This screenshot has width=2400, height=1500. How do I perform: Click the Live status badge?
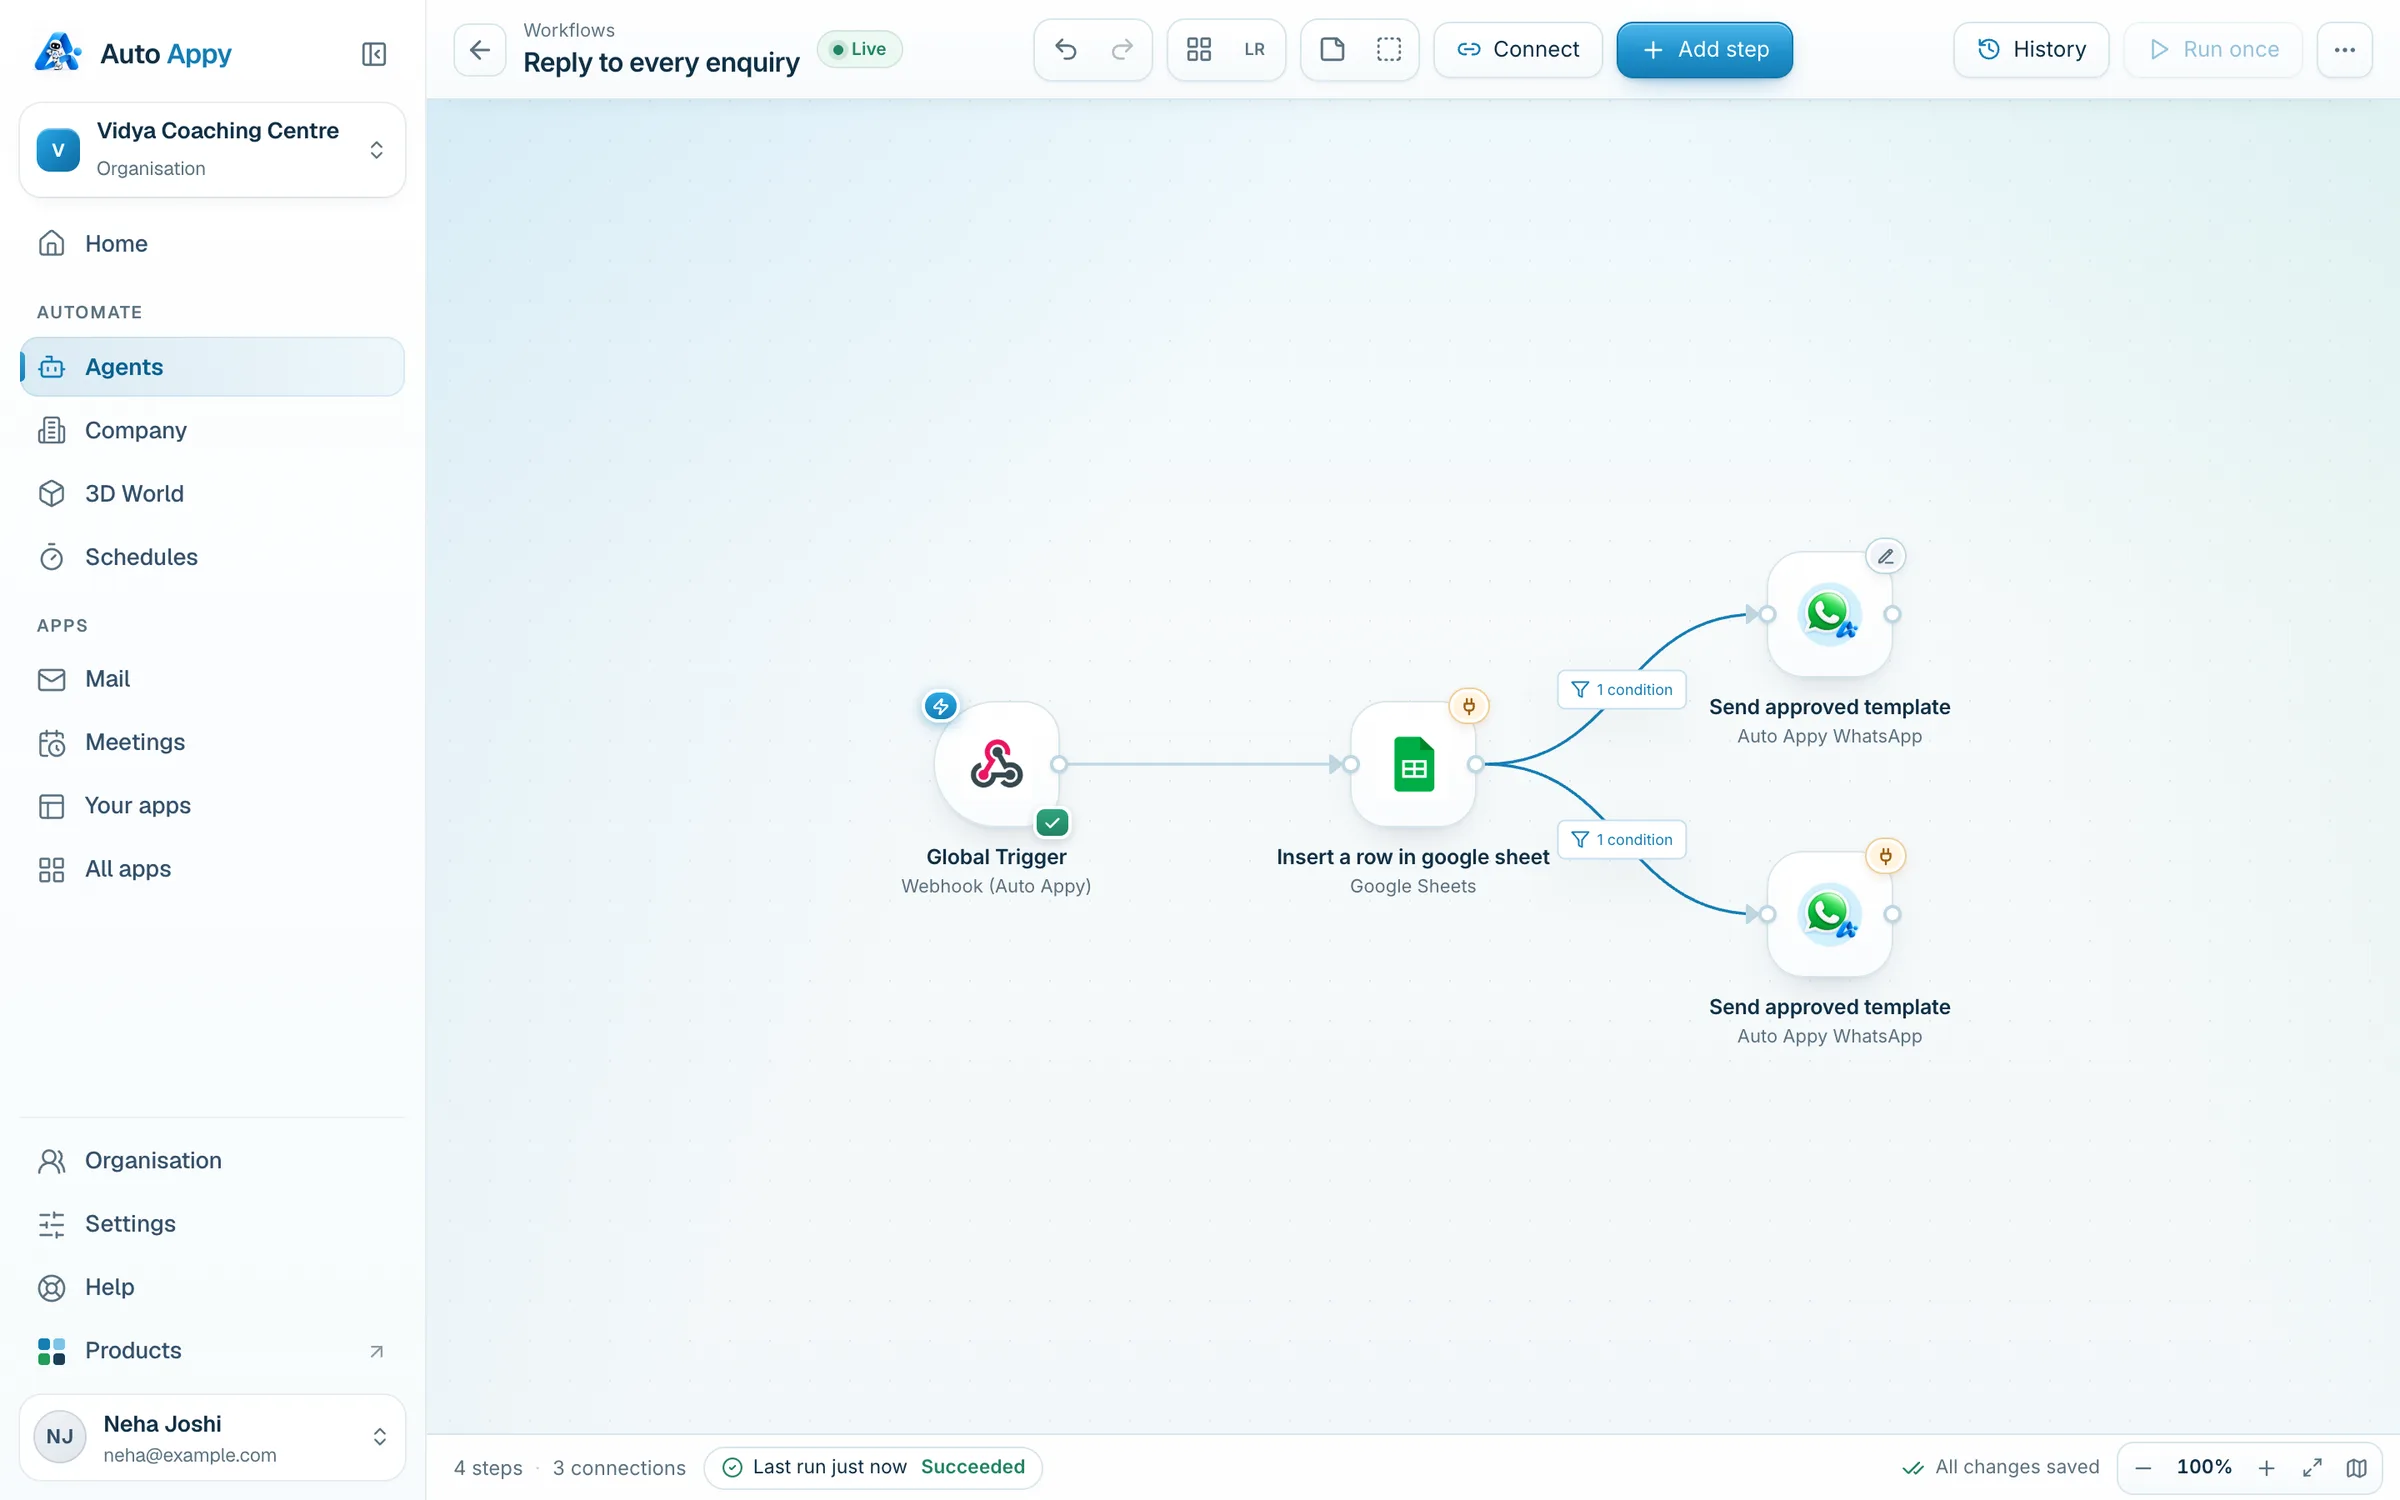860,50
